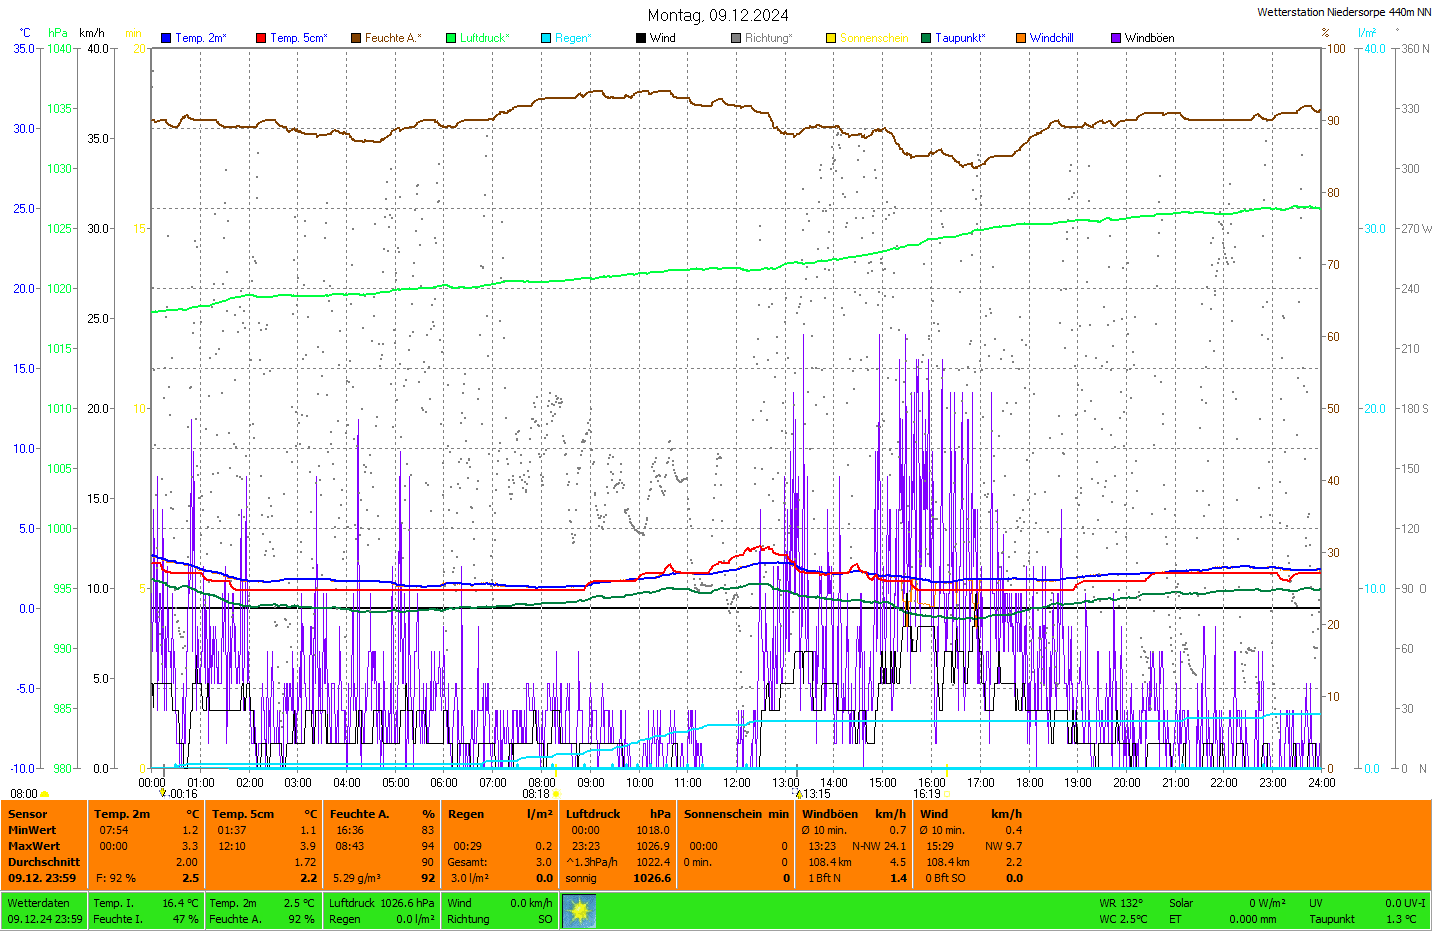Click the red Temp. 5cm legend square

coord(261,38)
